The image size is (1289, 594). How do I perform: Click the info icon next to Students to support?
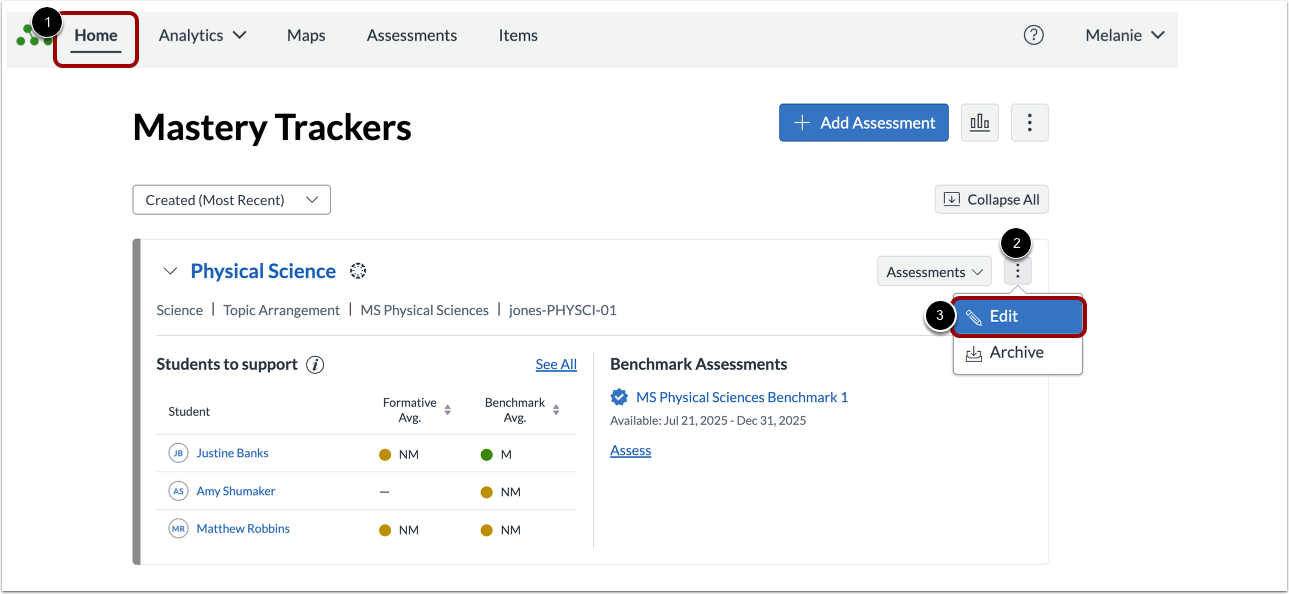tap(315, 364)
